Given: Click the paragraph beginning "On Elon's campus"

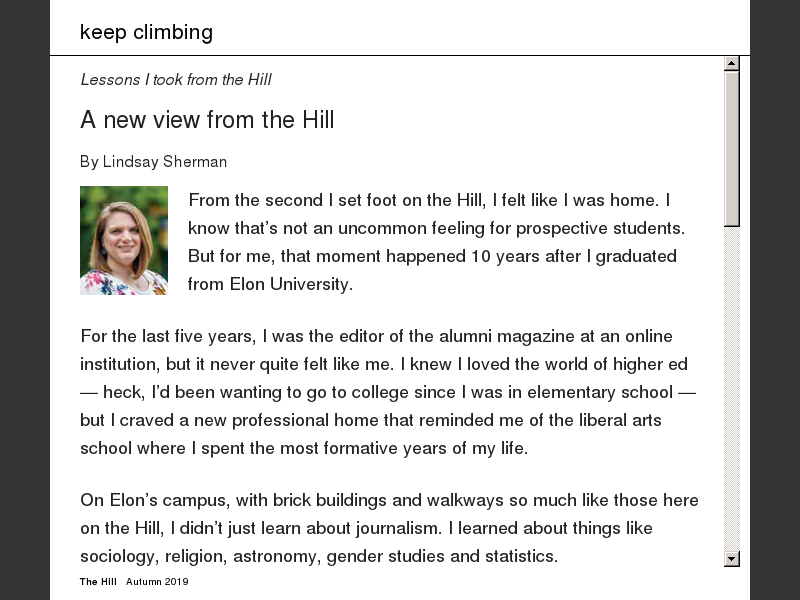Looking at the screenshot, I should point(389,528).
